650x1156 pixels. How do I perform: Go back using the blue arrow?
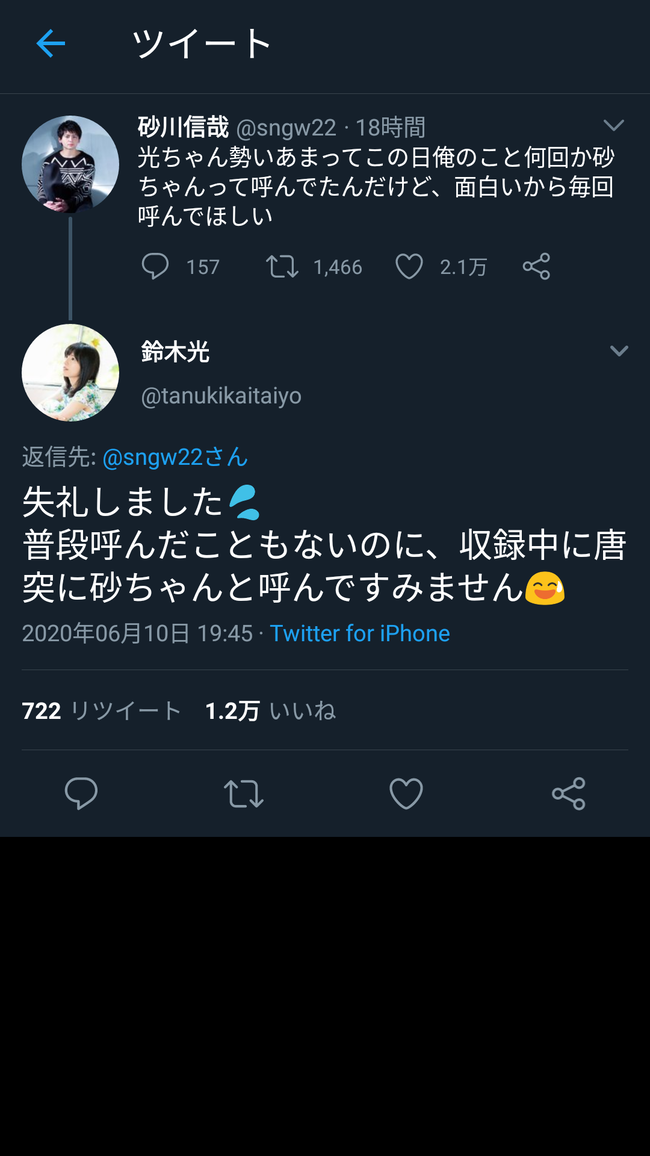coord(51,43)
